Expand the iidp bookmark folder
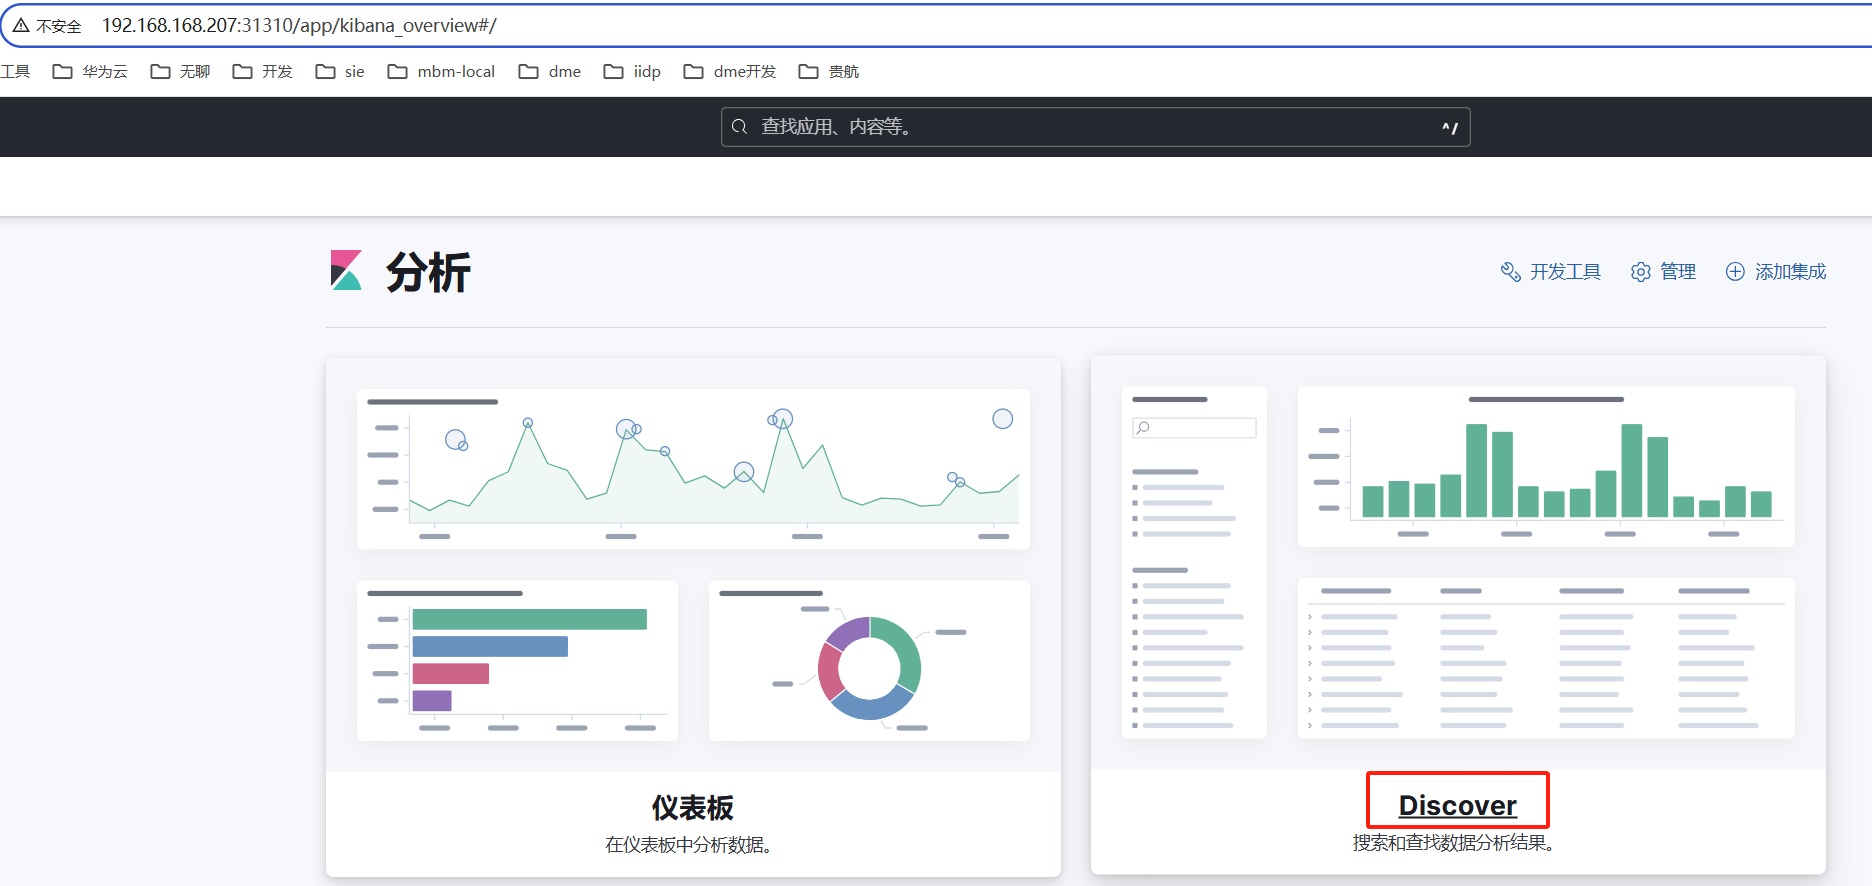1872x886 pixels. coord(632,72)
